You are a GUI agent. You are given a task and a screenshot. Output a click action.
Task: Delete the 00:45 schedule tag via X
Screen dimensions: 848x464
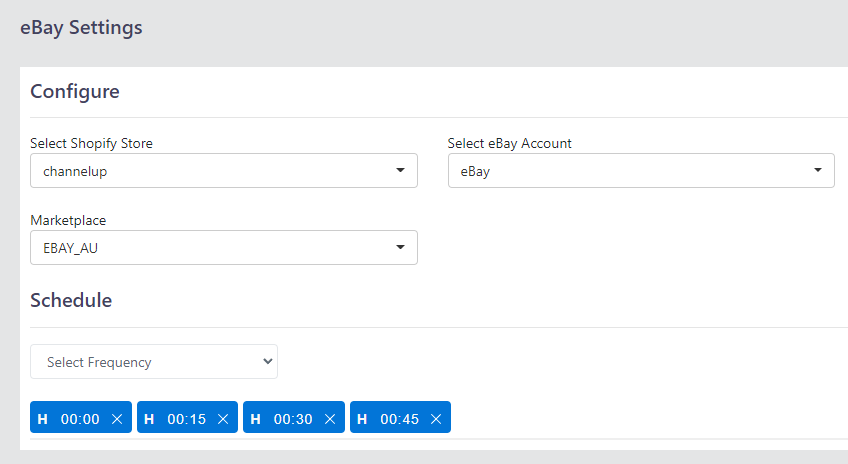pyautogui.click(x=436, y=419)
